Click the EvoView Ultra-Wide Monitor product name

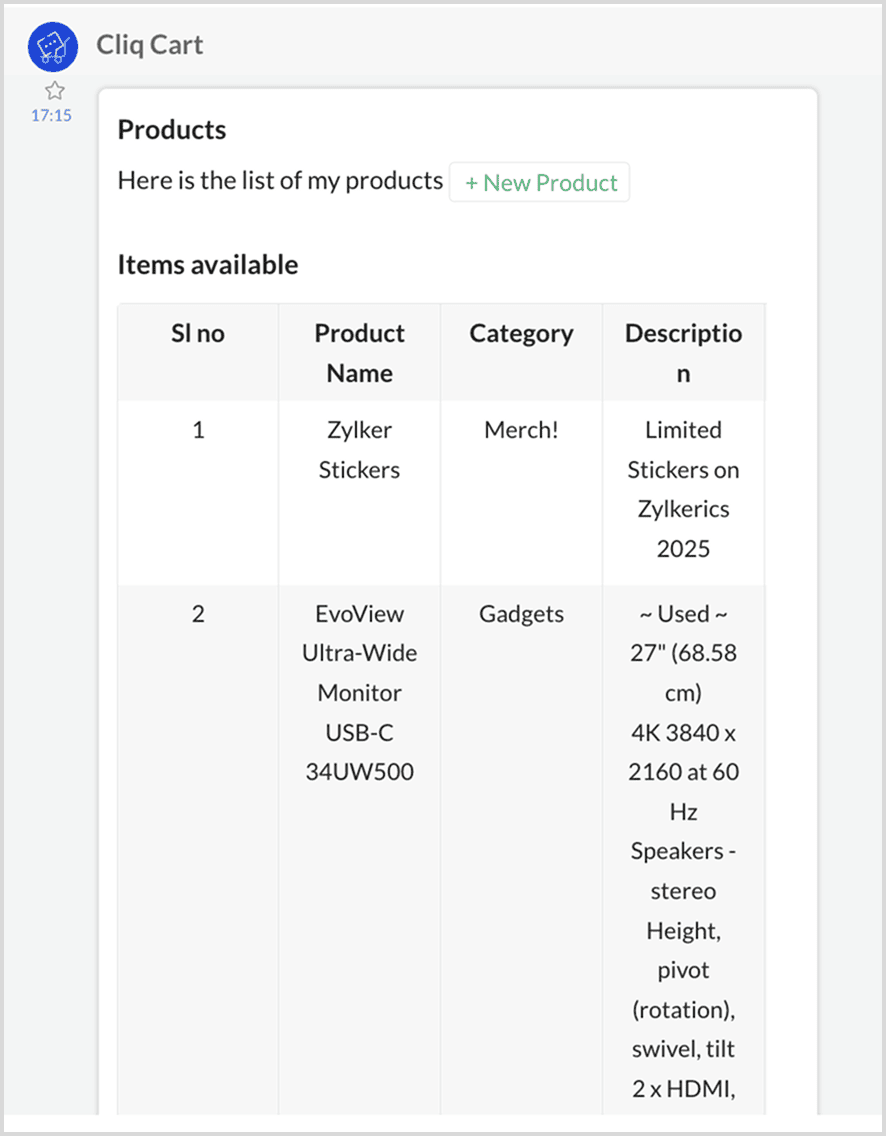pyautogui.click(x=359, y=692)
